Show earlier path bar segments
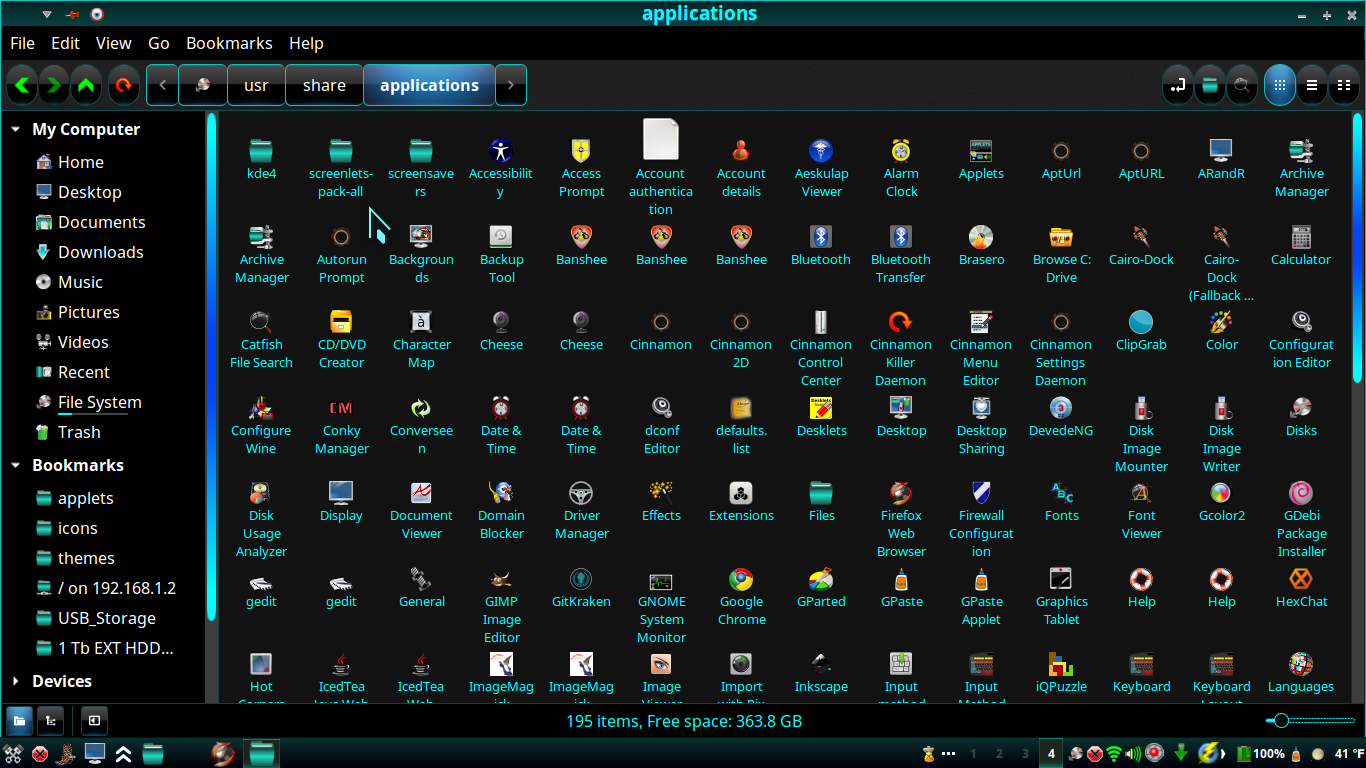 162,85
